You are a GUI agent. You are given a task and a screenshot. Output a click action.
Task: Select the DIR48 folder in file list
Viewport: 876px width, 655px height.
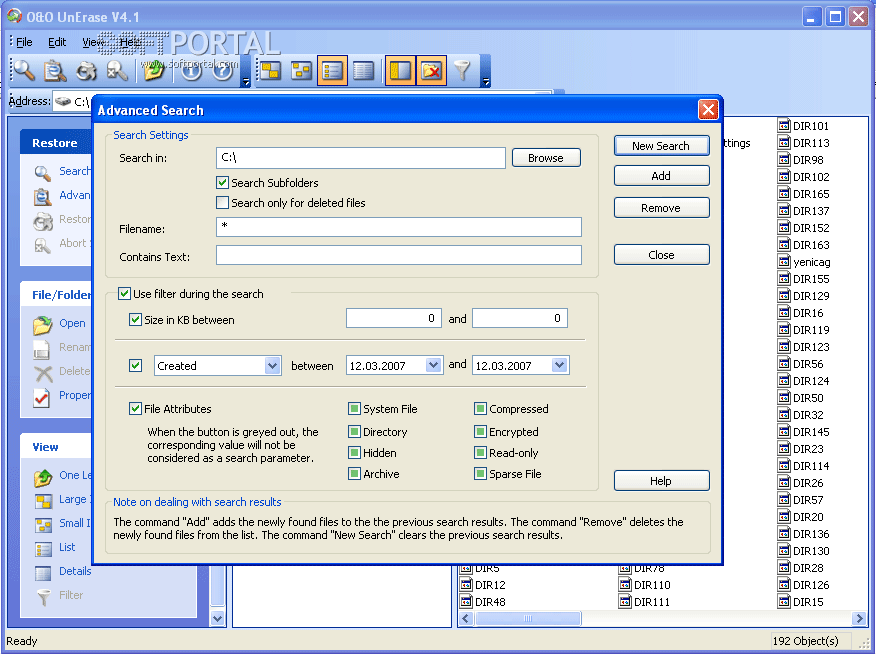482,602
